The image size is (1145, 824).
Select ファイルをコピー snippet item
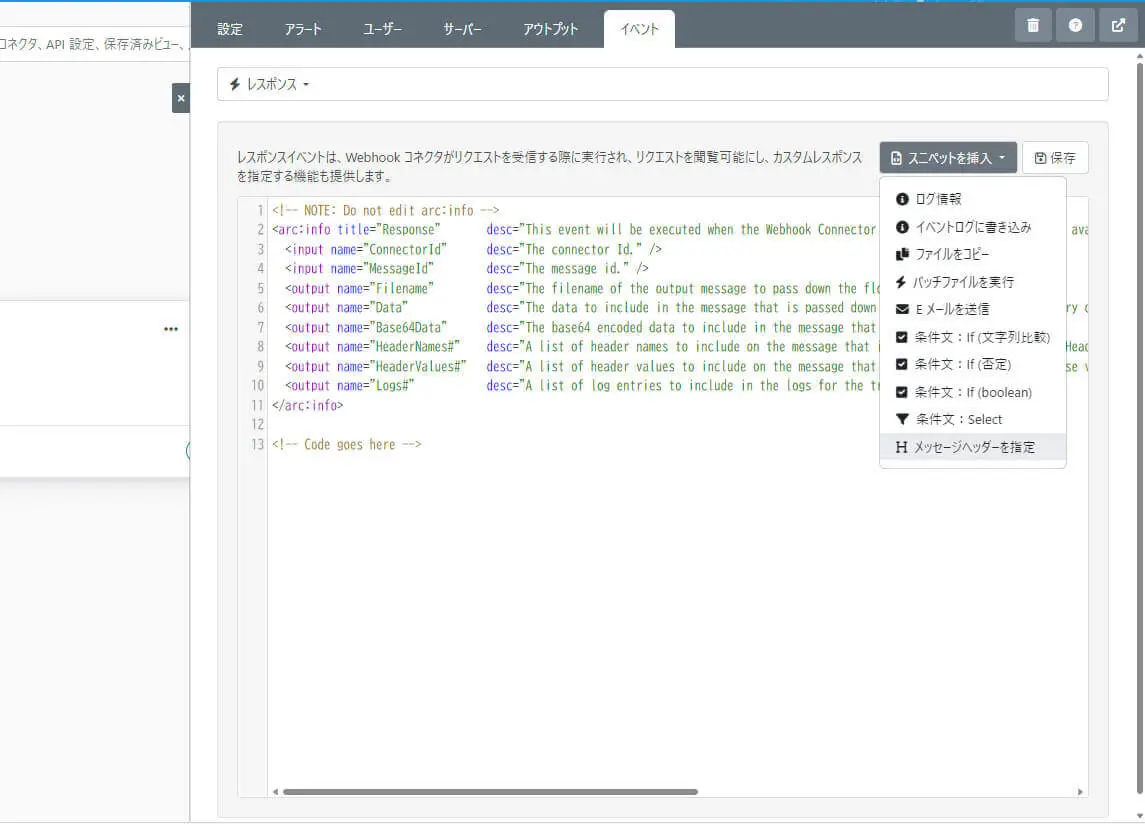coord(951,254)
